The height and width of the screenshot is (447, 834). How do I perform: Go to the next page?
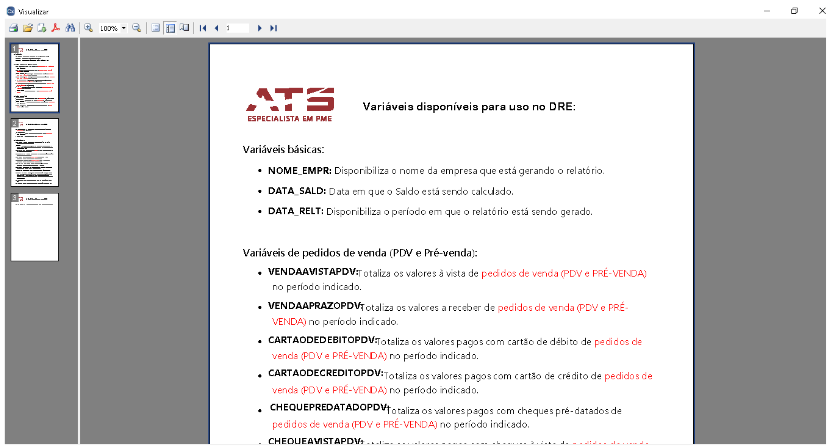(260, 28)
